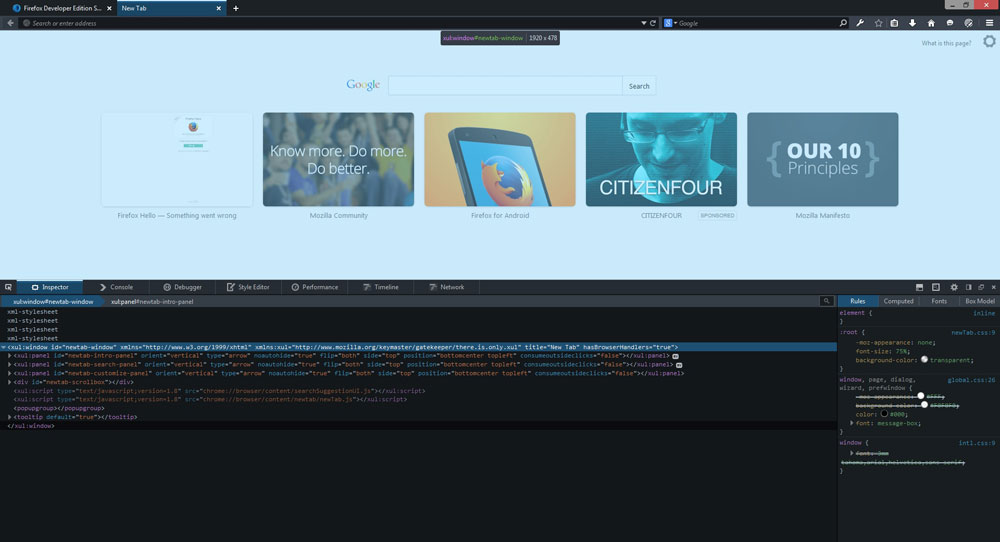This screenshot has height=542, width=1000.
Task: Open the Network panel
Action: click(x=447, y=287)
